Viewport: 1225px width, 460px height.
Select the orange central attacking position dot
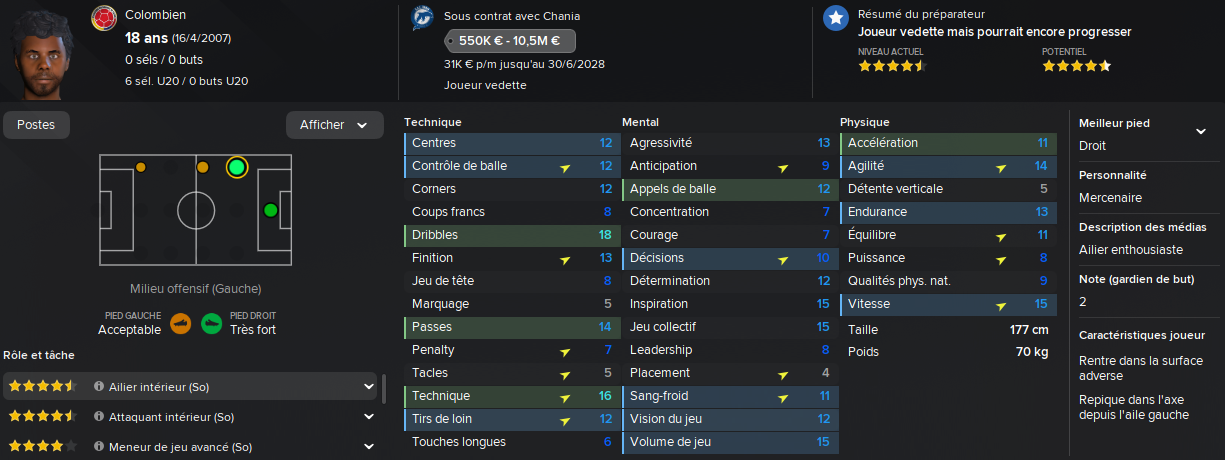pyautogui.click(x=202, y=167)
